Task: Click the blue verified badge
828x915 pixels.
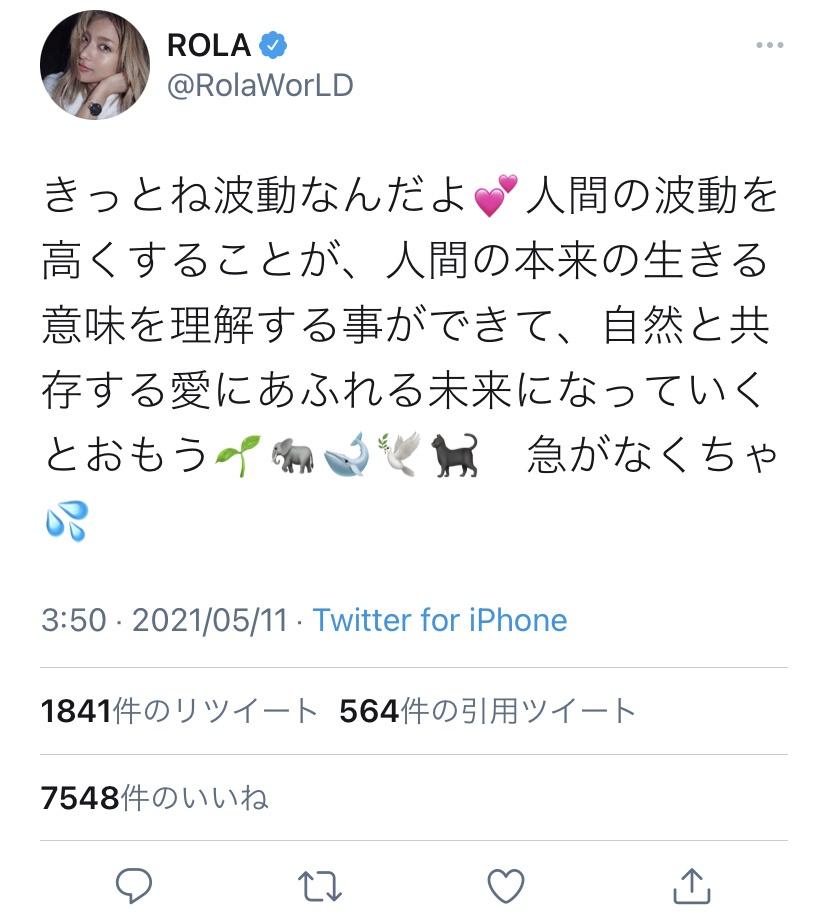Action: pos(272,46)
